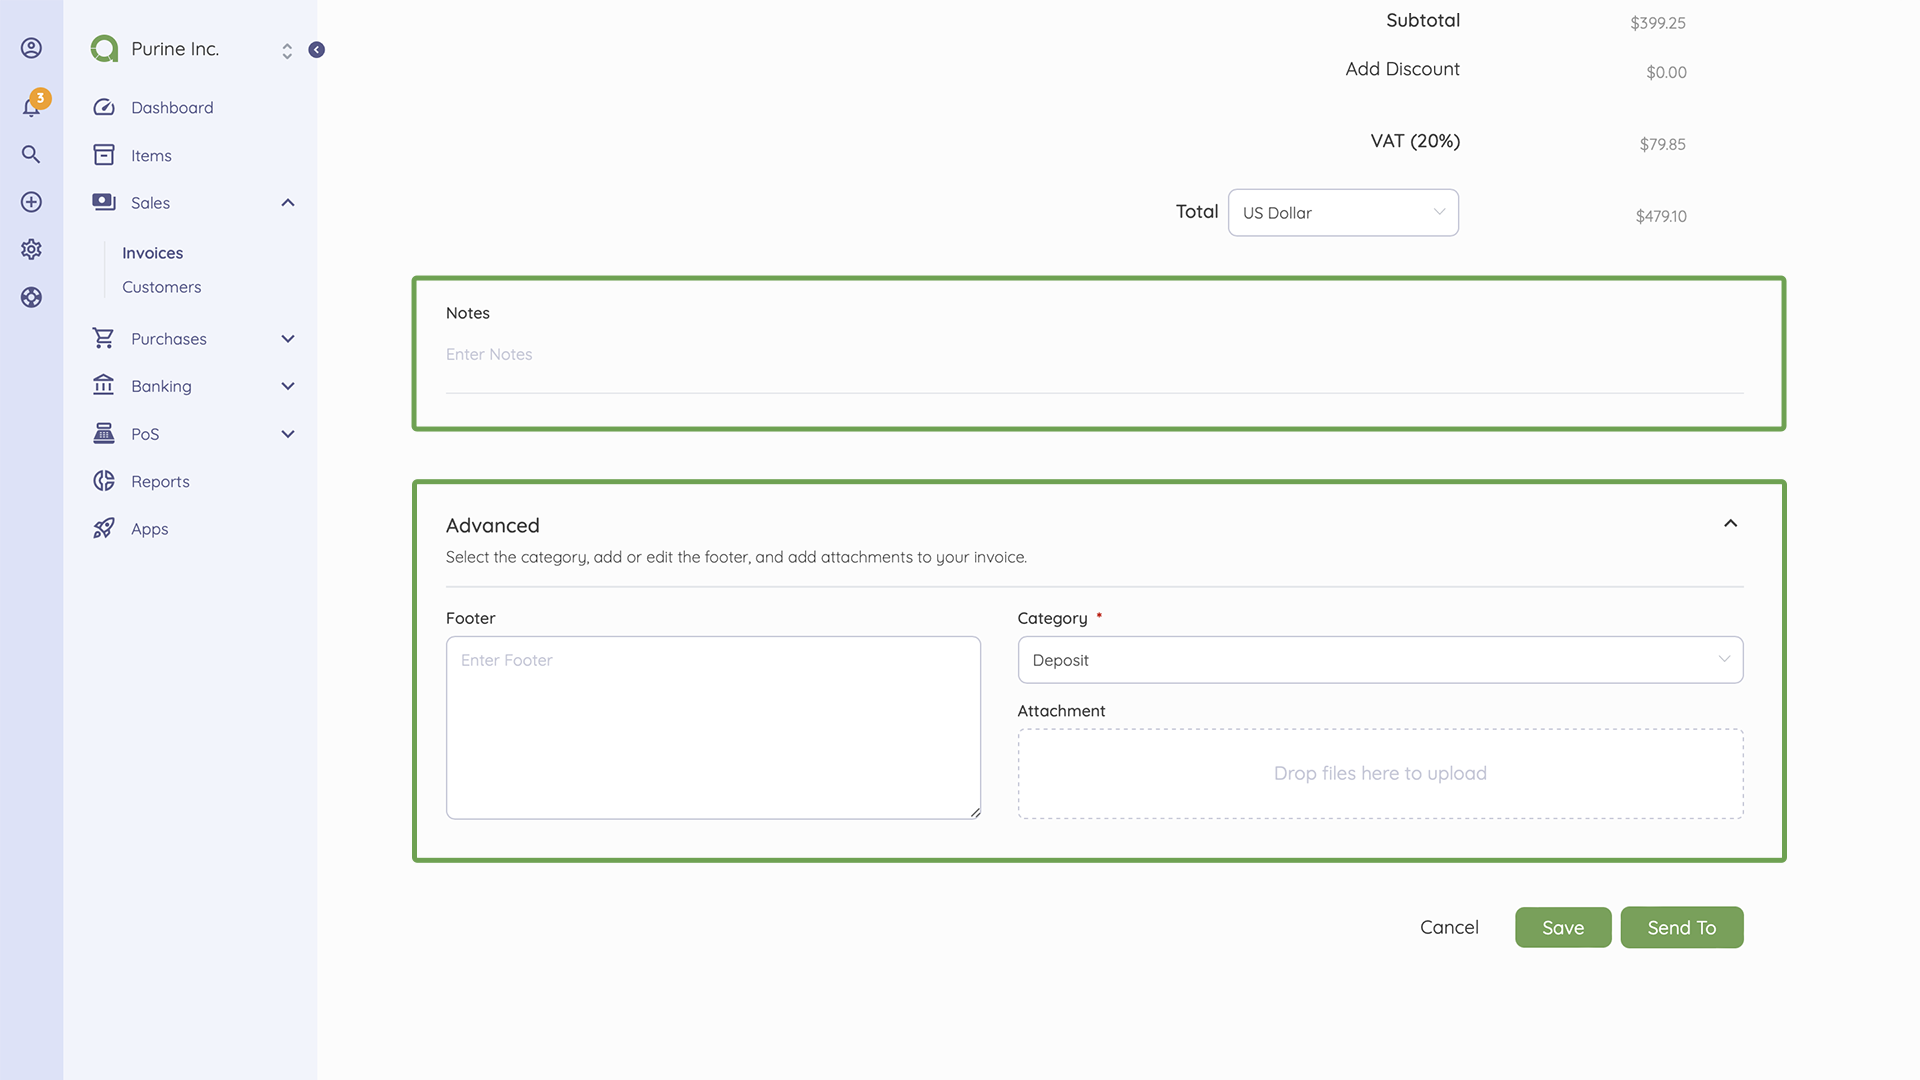Click the plus circle quick-create icon
The width and height of the screenshot is (1920, 1080).
click(x=31, y=201)
